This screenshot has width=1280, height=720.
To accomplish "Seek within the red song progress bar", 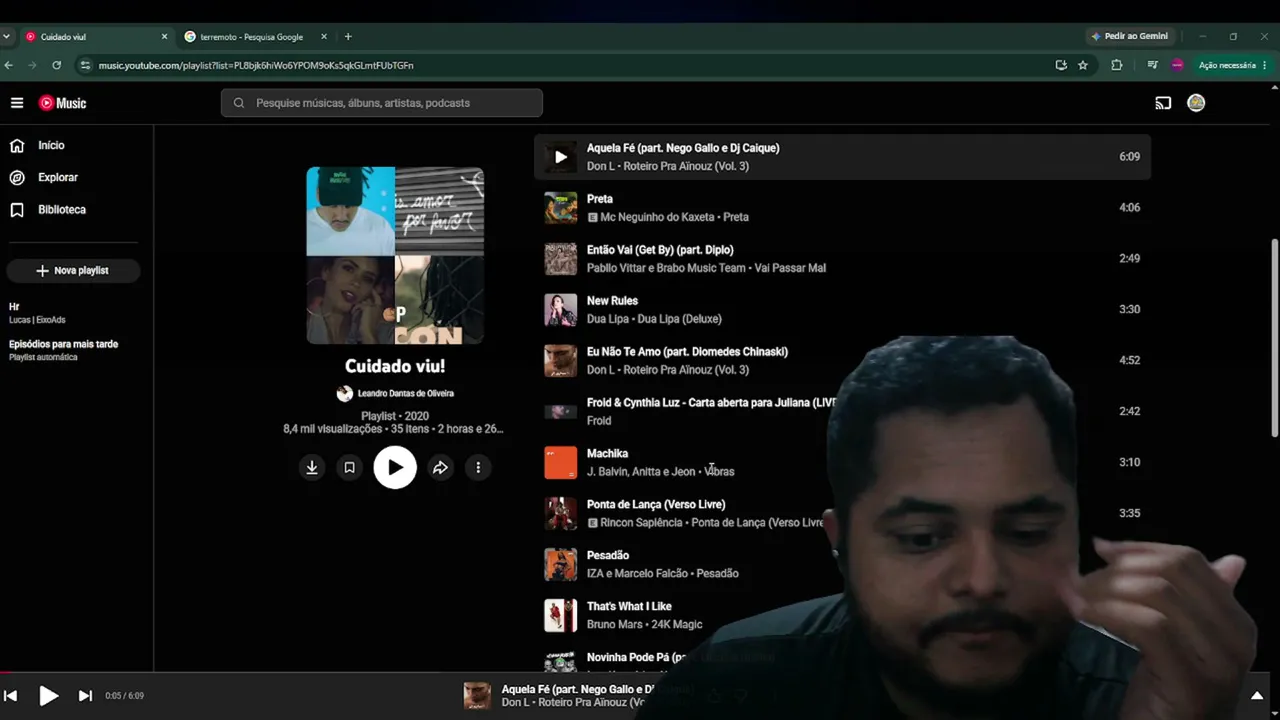I will point(640,672).
